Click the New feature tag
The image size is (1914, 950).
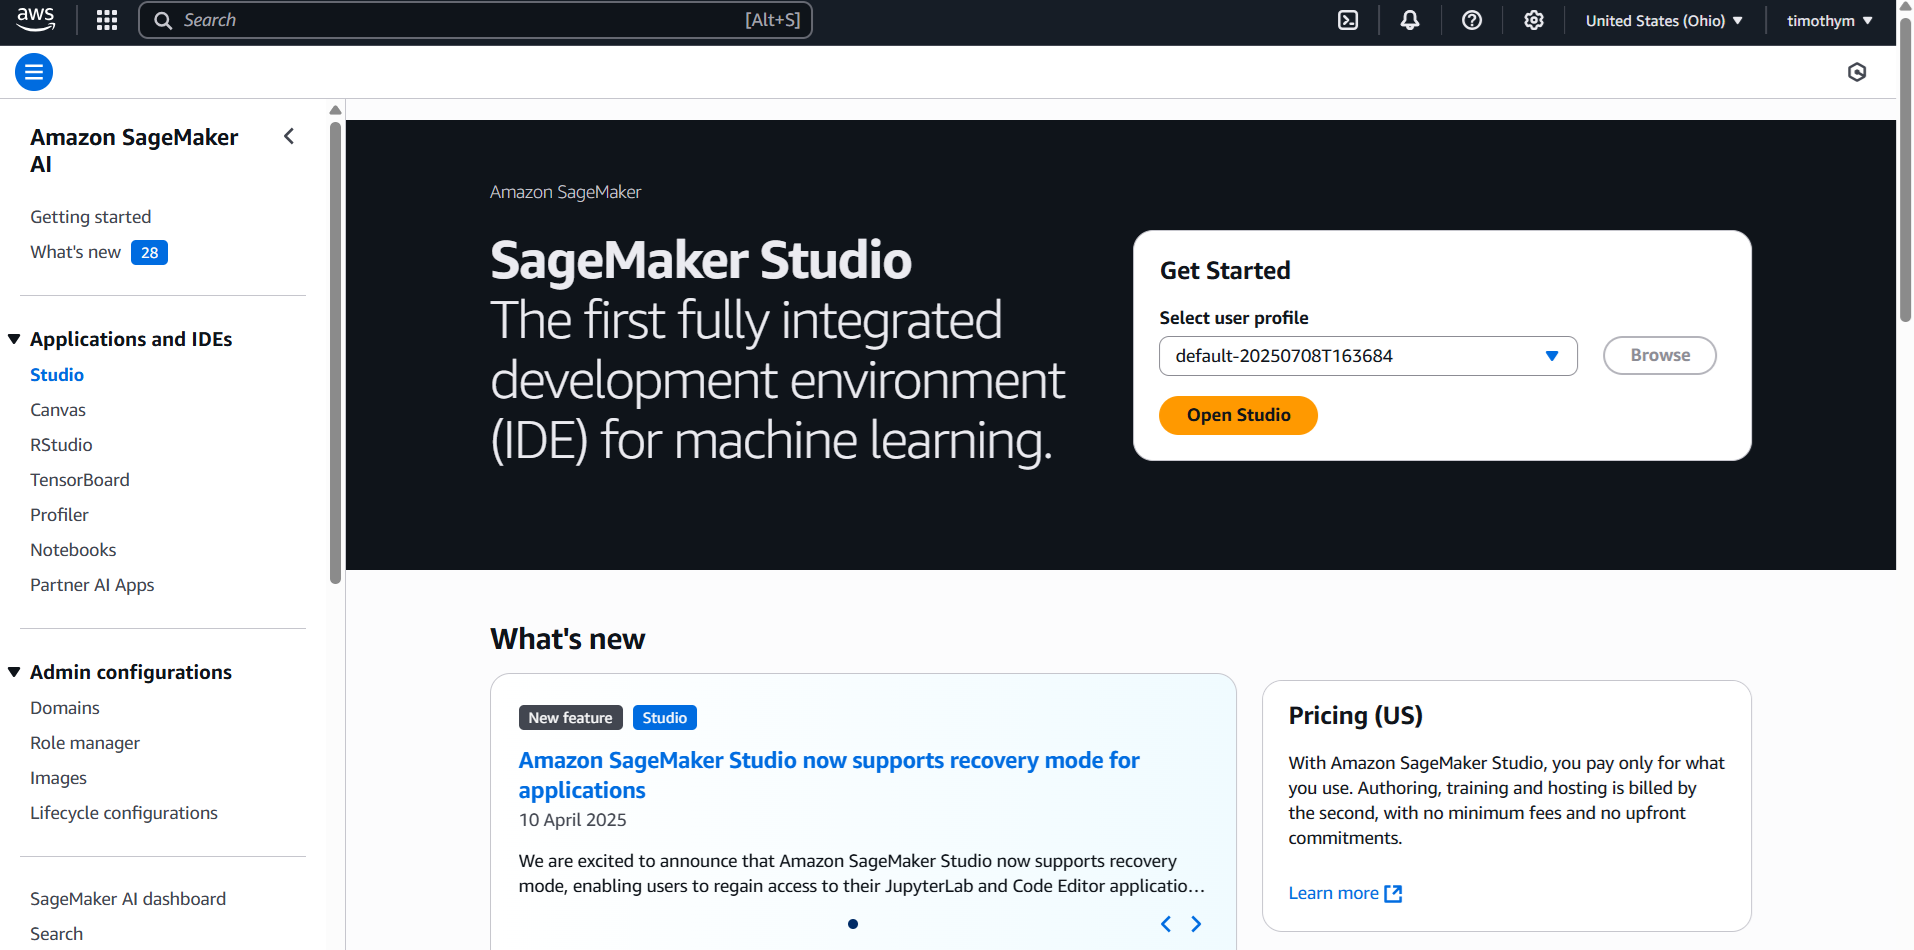coord(571,718)
